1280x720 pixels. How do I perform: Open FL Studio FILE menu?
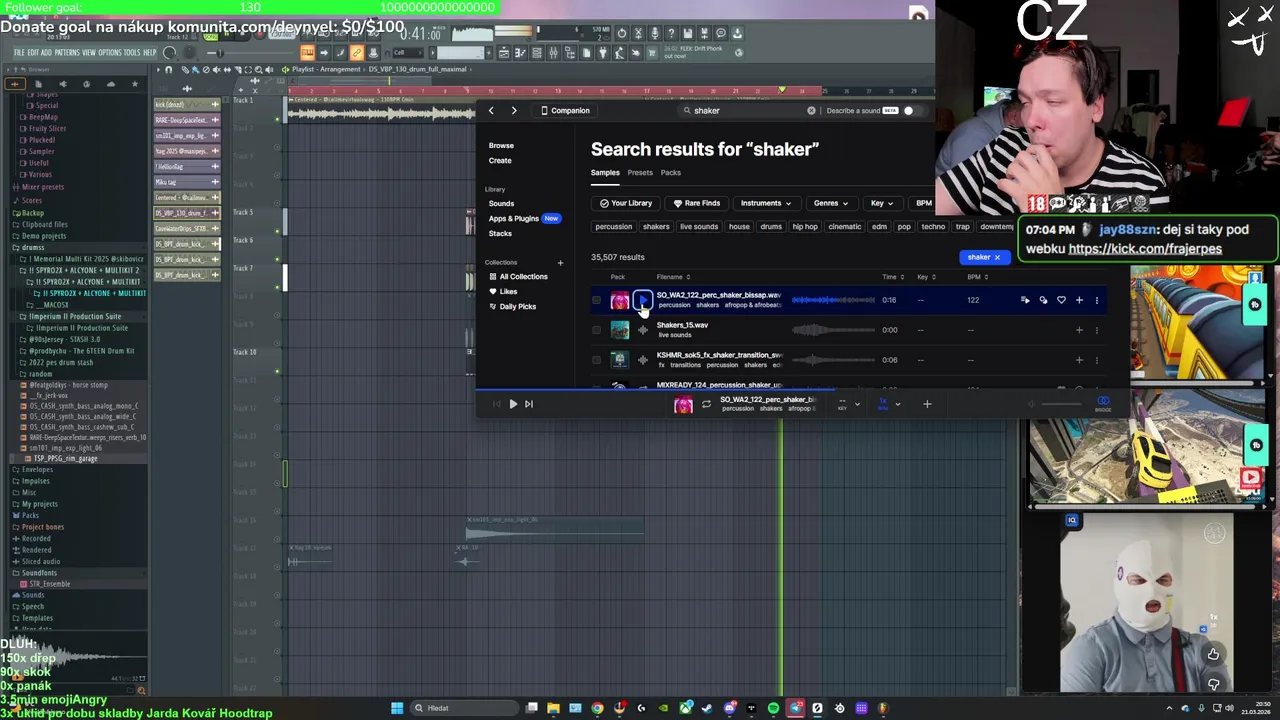pos(19,53)
